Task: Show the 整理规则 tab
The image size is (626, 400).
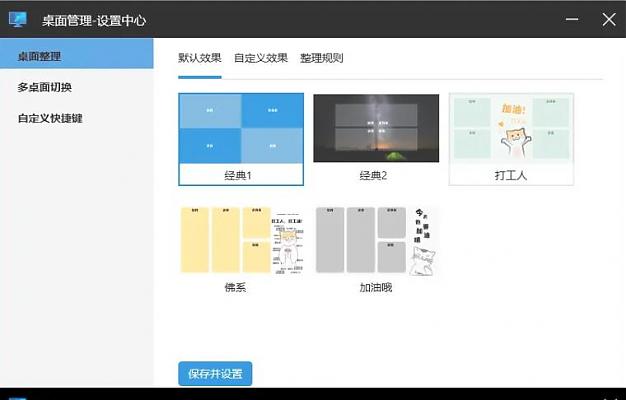Action: [x=321, y=58]
